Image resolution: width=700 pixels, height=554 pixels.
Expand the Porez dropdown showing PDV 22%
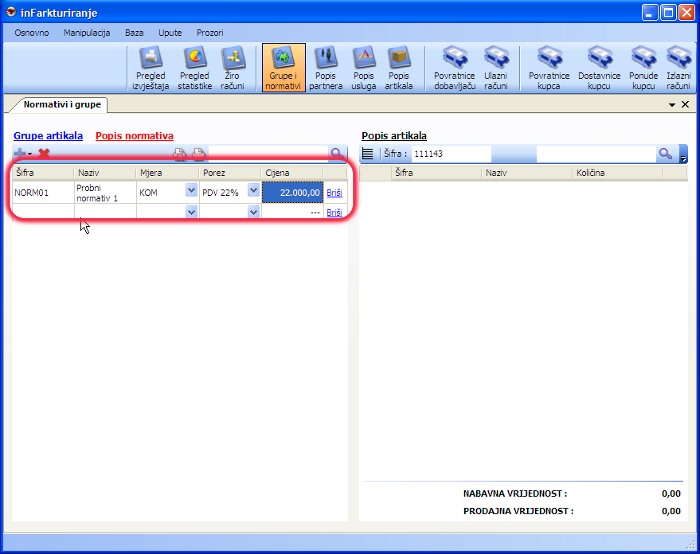254,191
